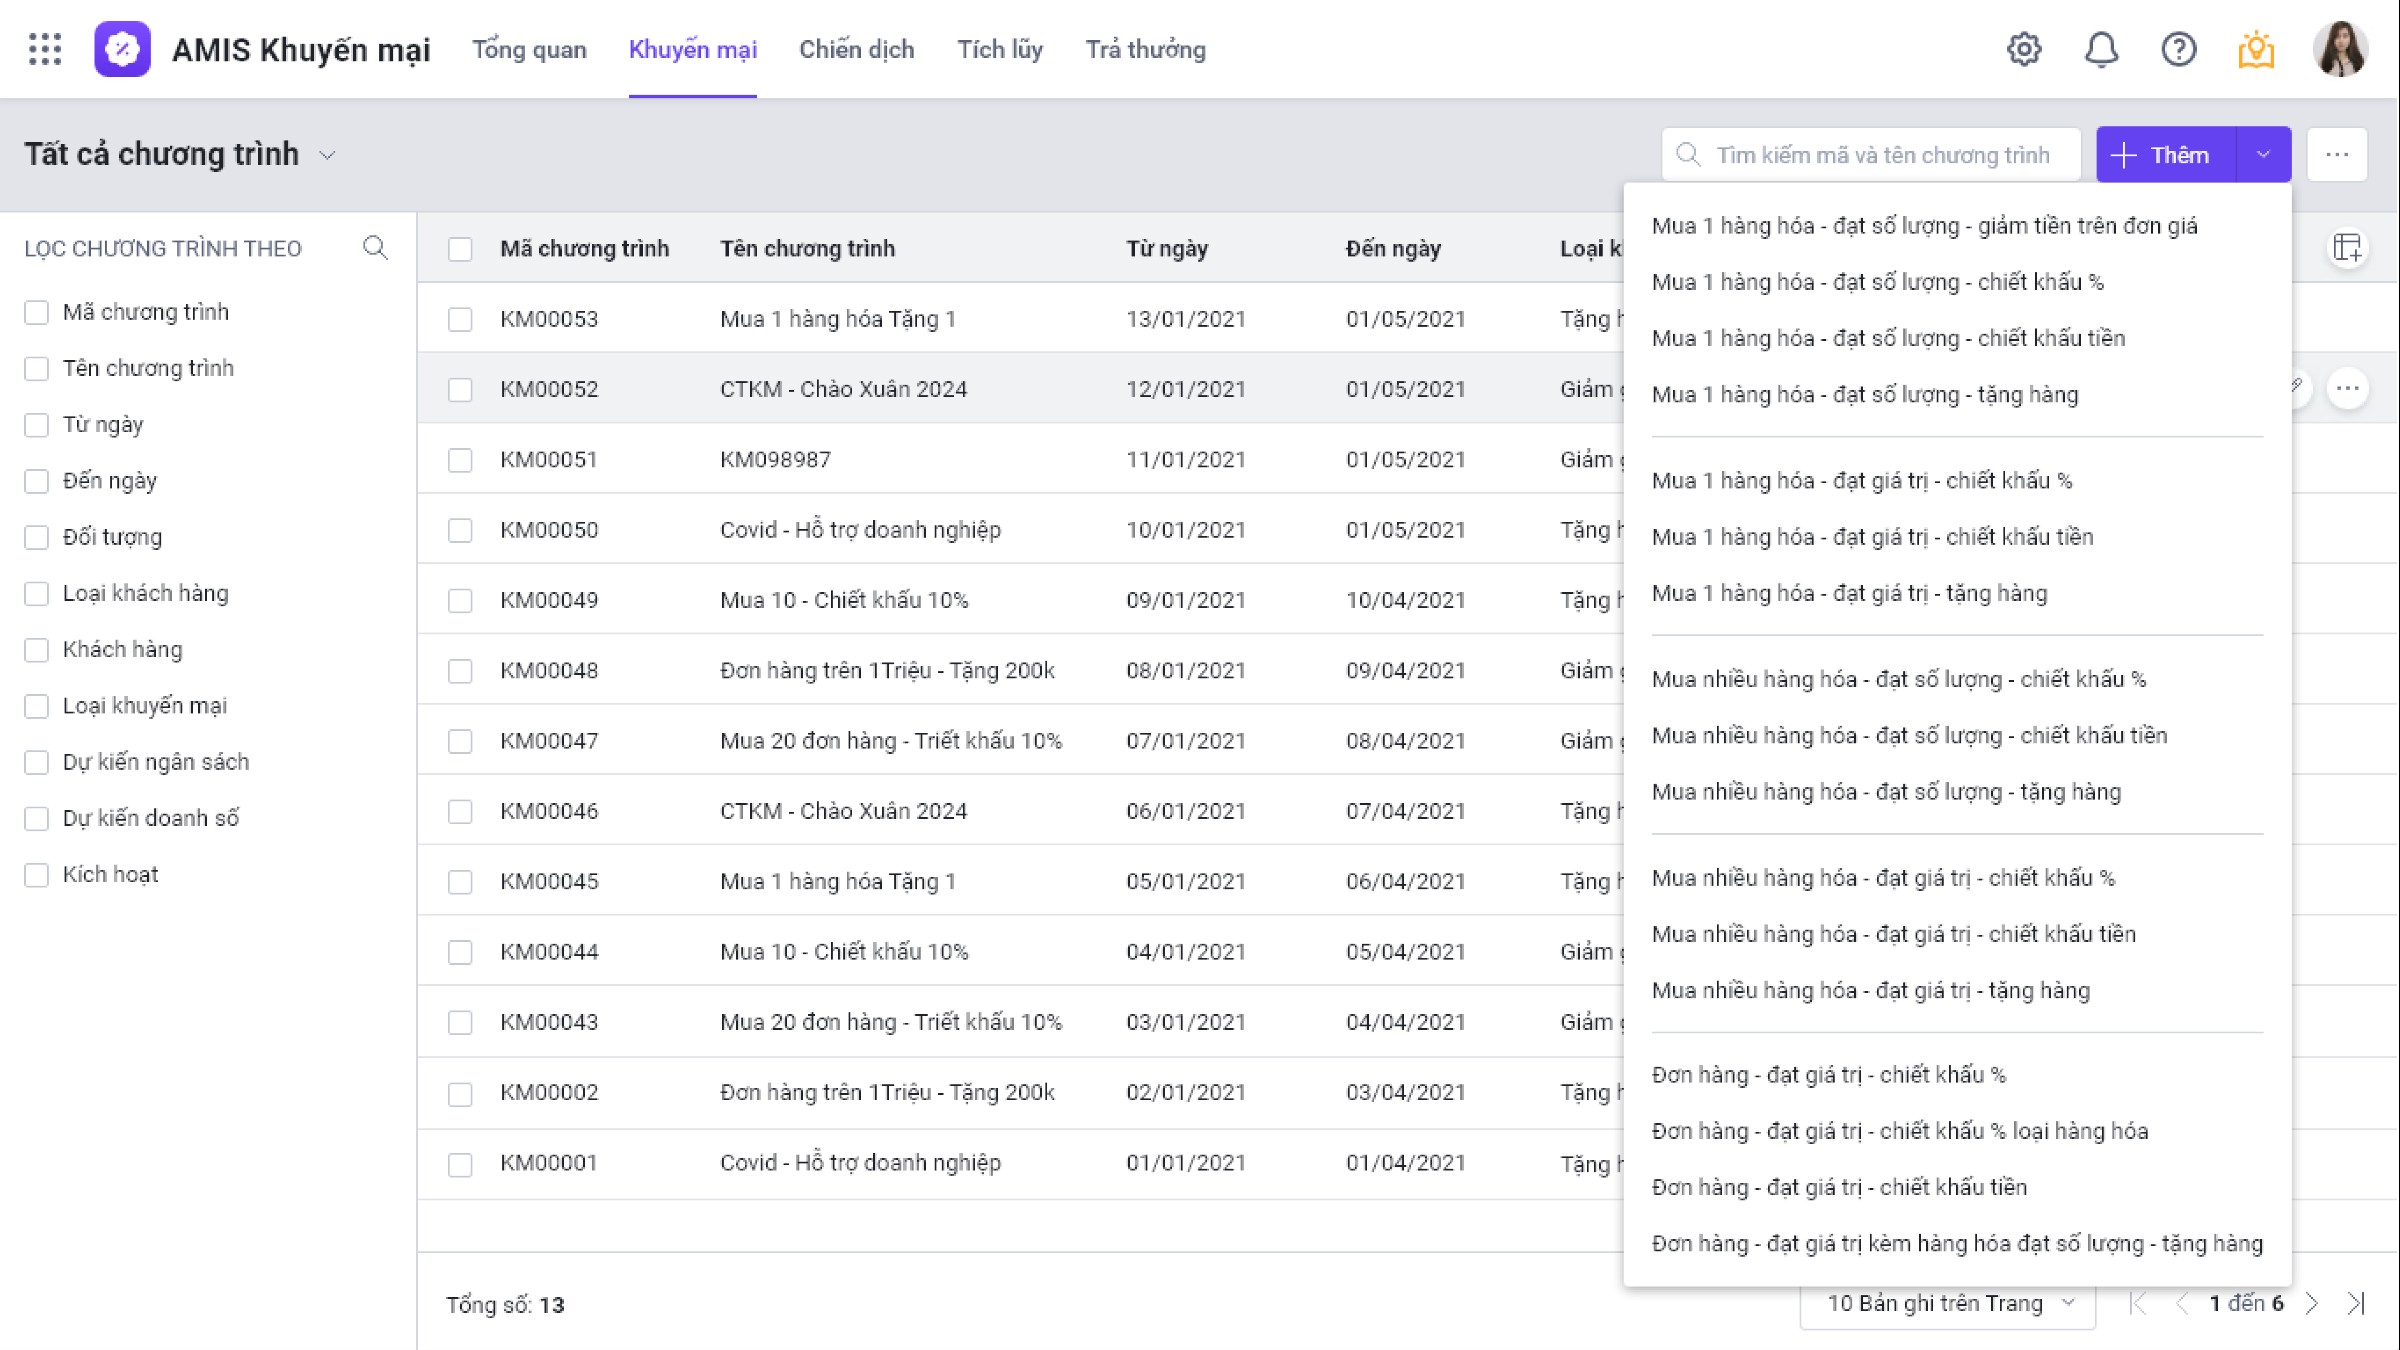Click the orange gift box icon

coord(2256,49)
